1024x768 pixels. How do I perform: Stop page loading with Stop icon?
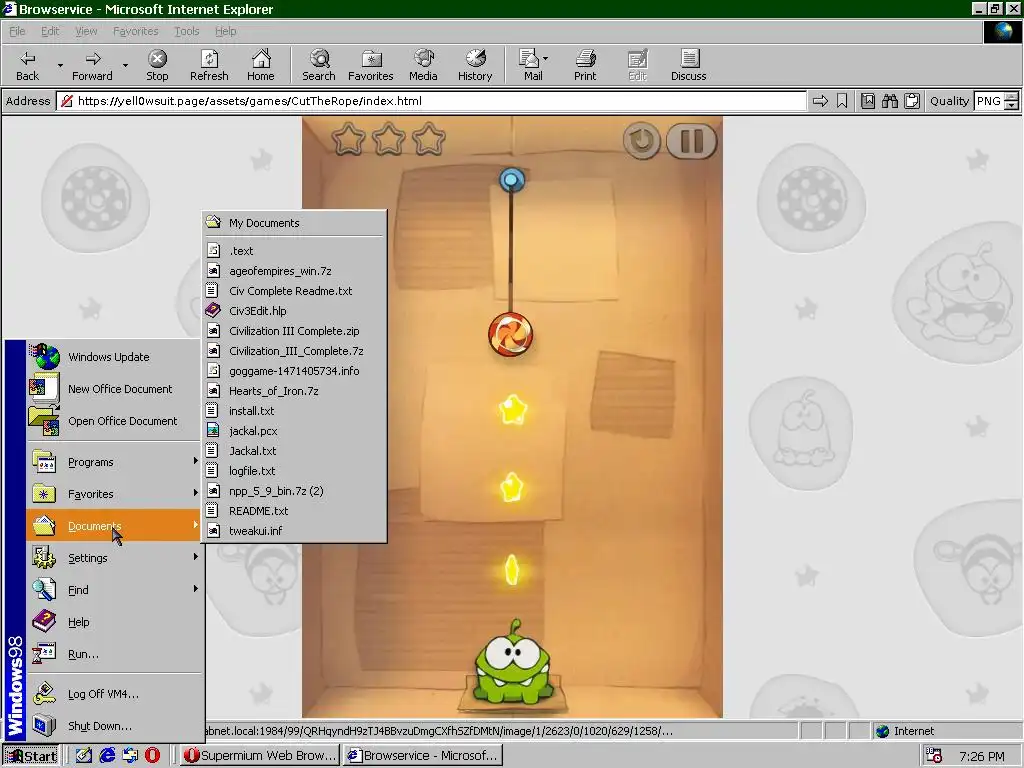click(x=157, y=65)
